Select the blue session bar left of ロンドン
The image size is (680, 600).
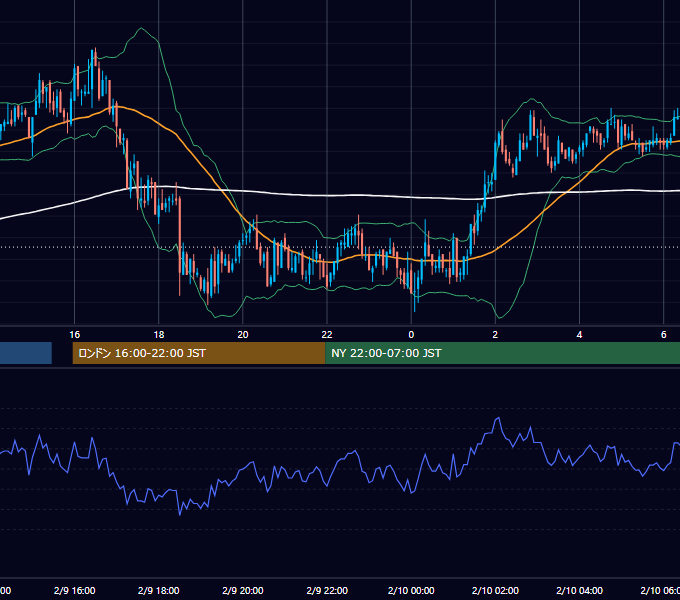(x=26, y=353)
